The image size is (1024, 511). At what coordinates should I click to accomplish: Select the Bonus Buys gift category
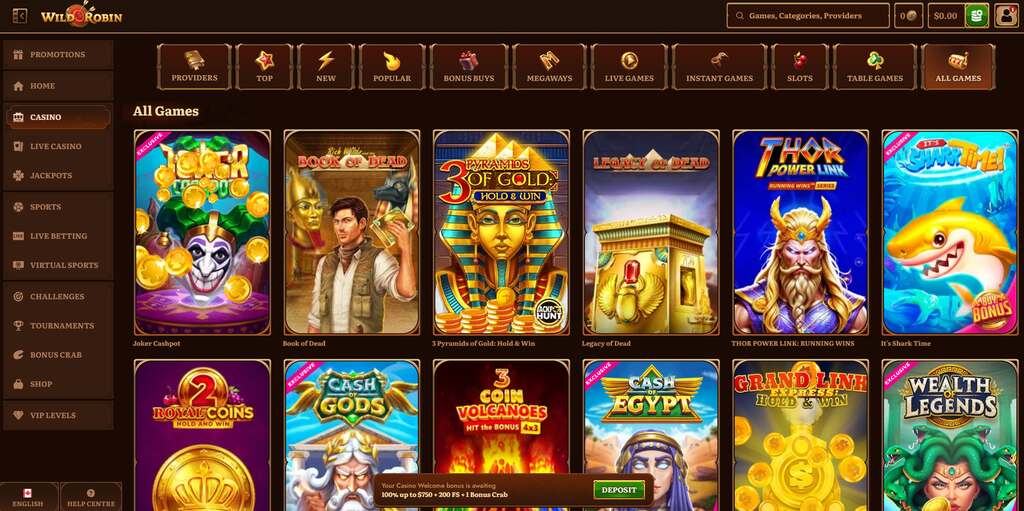(x=468, y=67)
